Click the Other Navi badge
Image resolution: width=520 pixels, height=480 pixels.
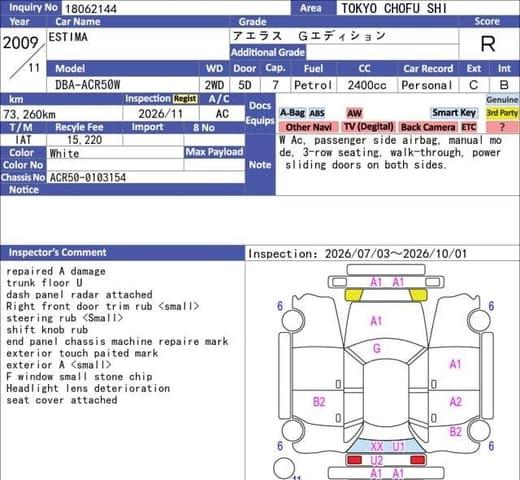point(308,127)
